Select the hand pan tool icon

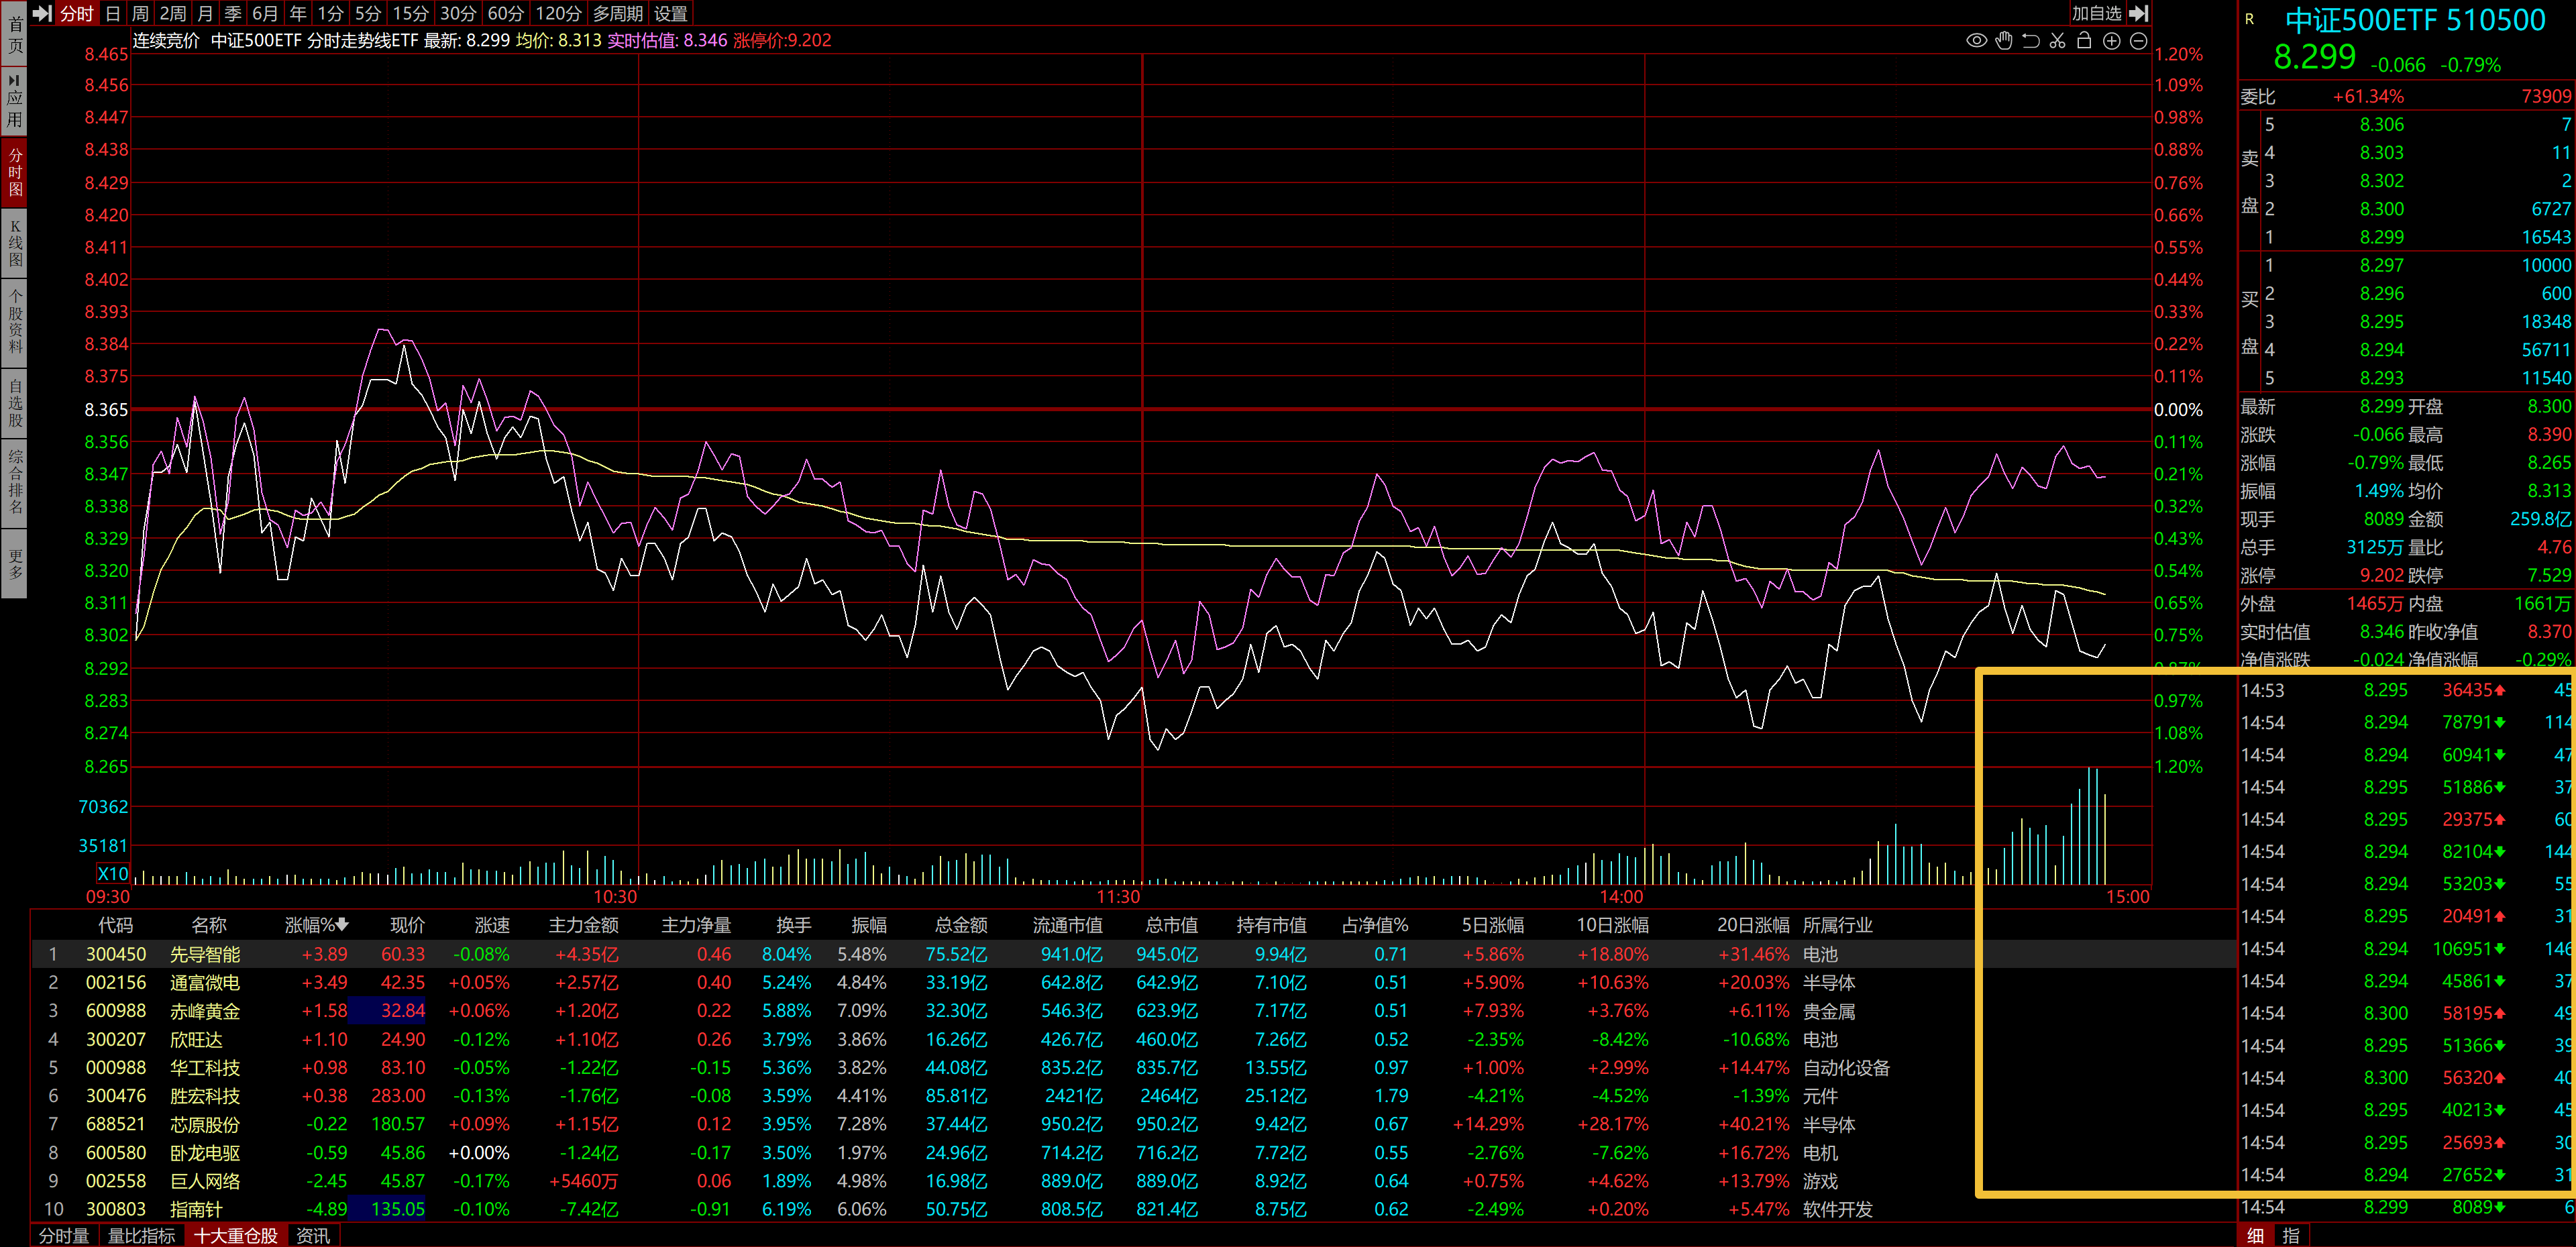(2004, 41)
